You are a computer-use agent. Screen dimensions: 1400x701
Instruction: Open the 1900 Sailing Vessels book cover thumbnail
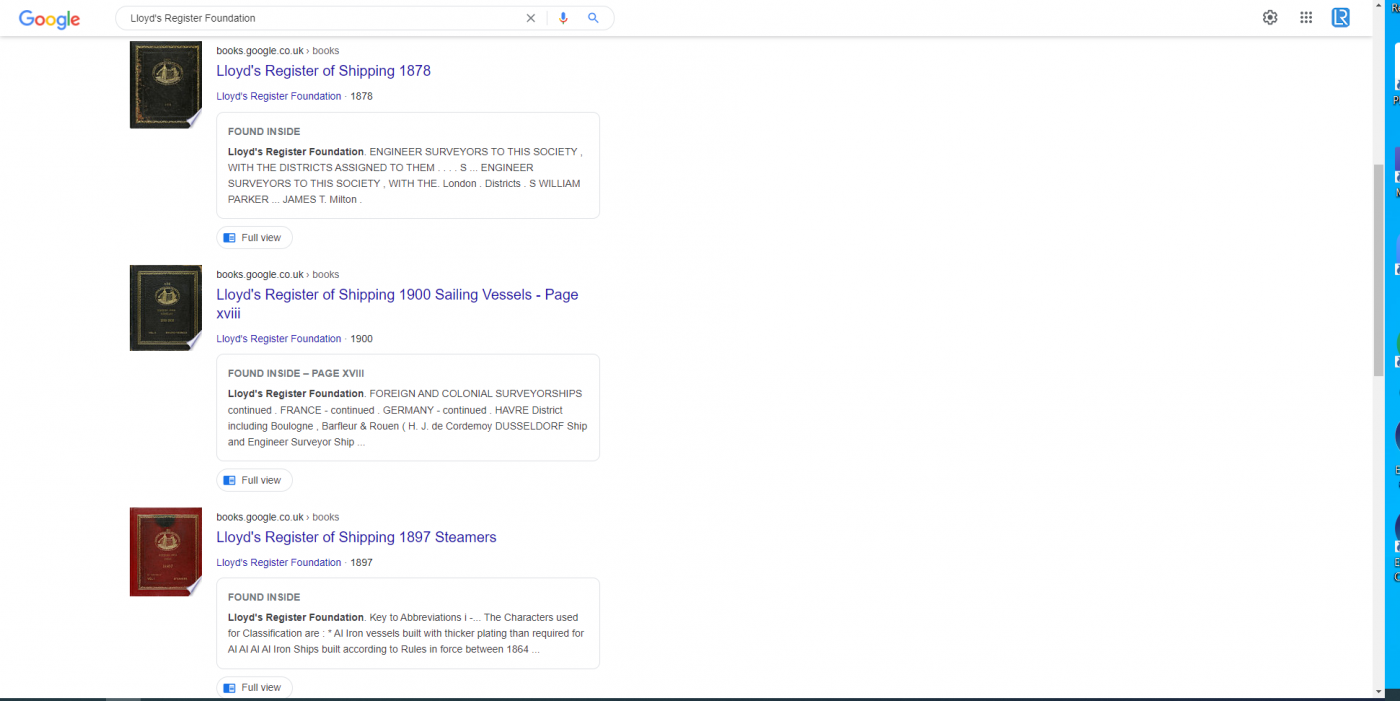(x=166, y=308)
